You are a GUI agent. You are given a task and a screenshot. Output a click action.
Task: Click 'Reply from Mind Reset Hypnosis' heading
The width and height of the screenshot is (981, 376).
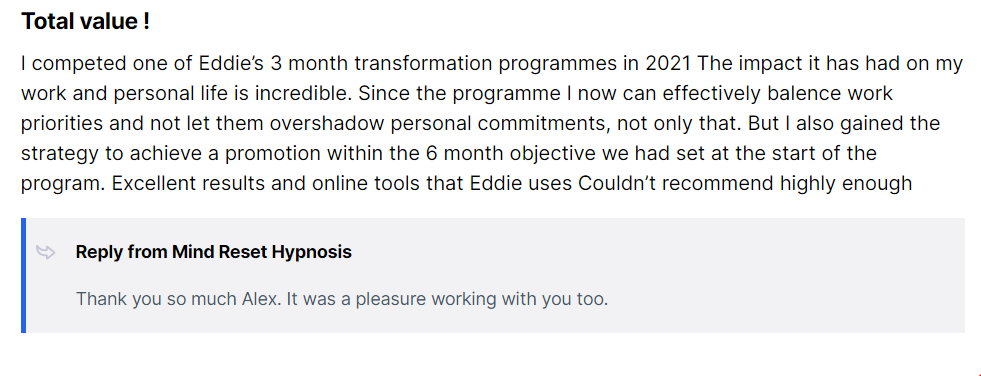[x=213, y=252]
